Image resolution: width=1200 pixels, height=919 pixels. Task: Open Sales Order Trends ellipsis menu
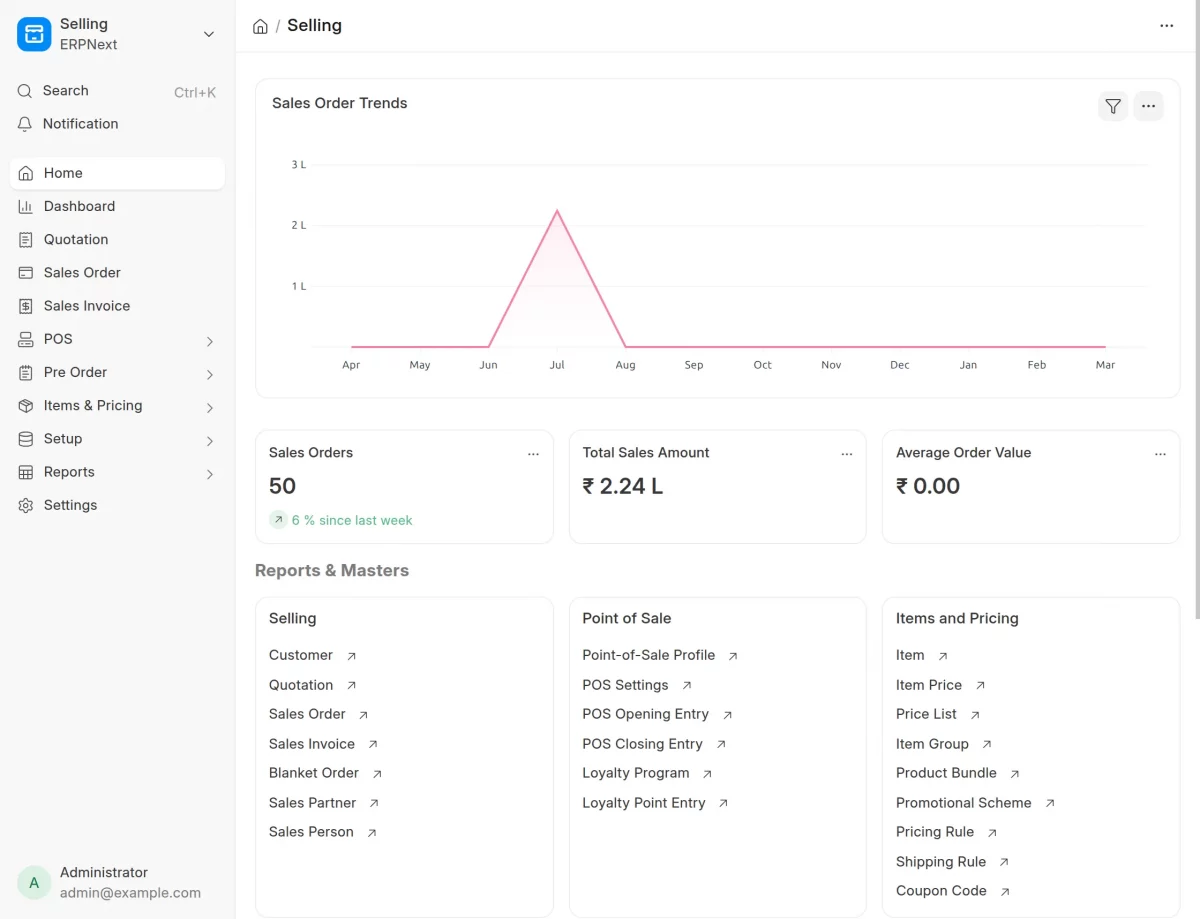(1148, 106)
